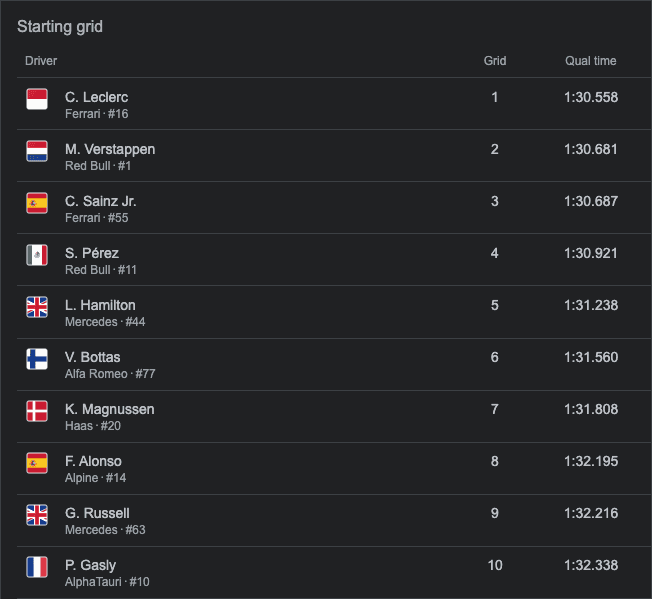Click the UK flag beside L. Hamilton
Image resolution: width=652 pixels, height=599 pixels.
[x=37, y=307]
